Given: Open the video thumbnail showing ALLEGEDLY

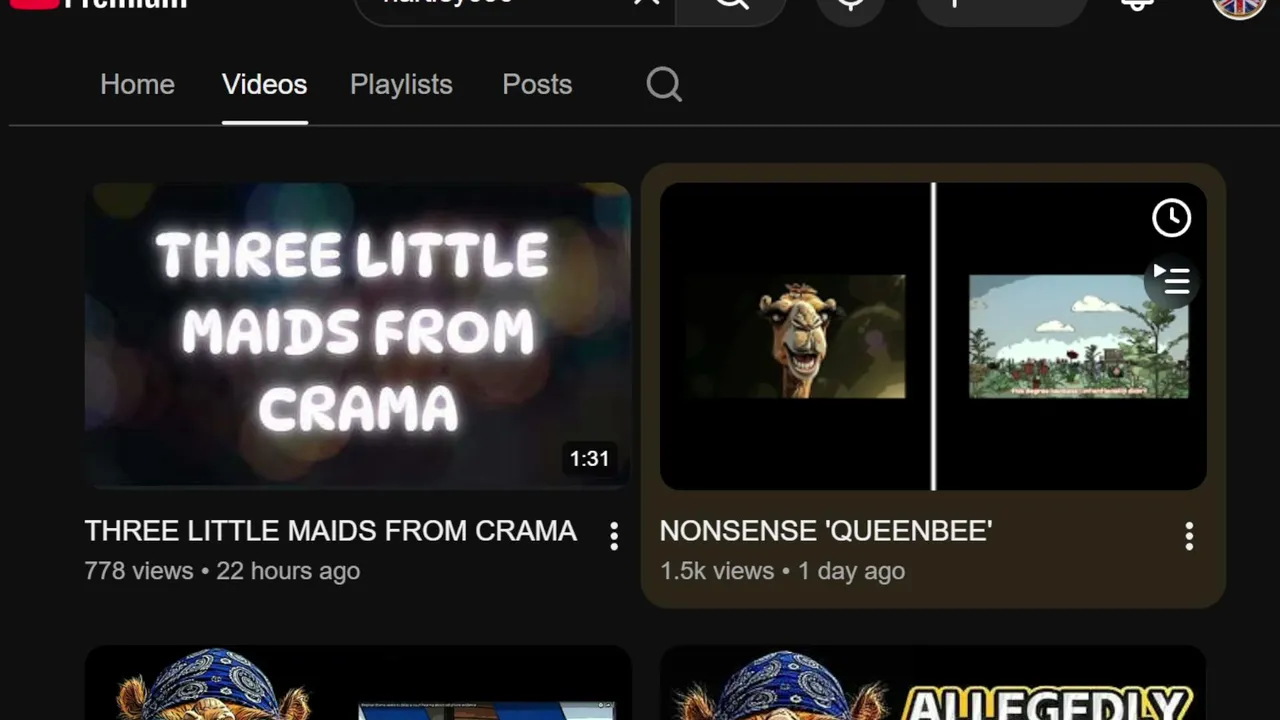Looking at the screenshot, I should [933, 683].
